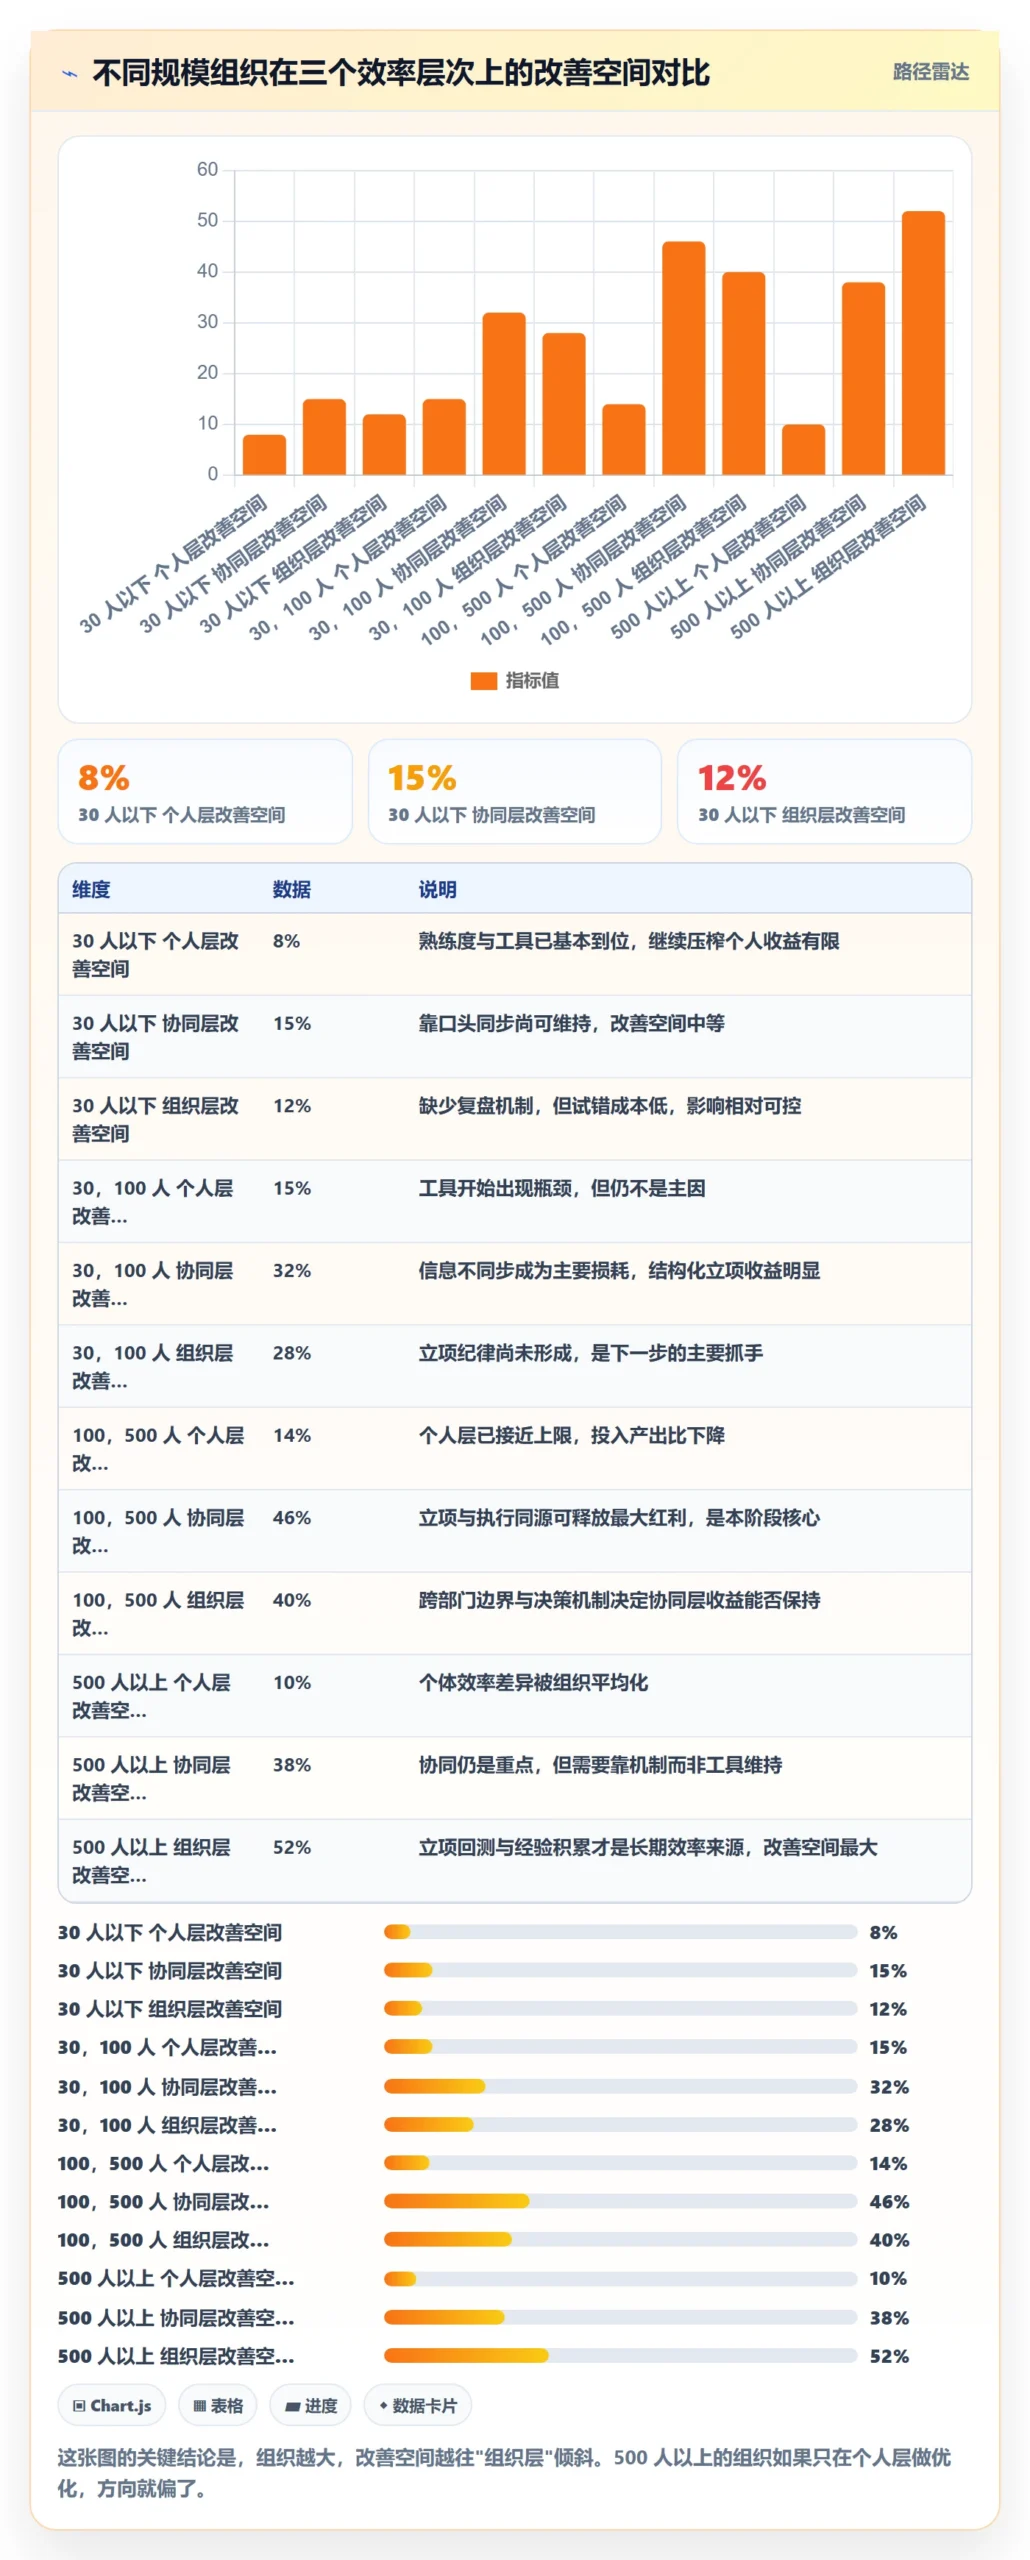The image size is (1030, 2560).
Task: Click the chart bar for 500 人以上 协同层
Action: [863, 378]
